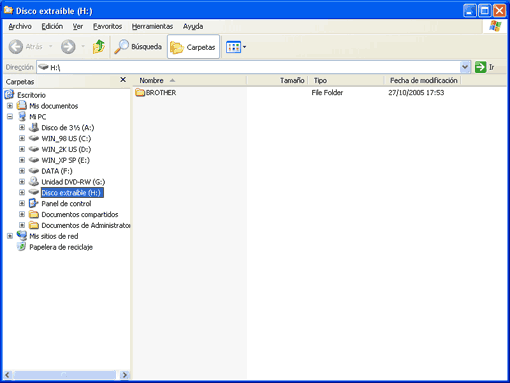Click the Mis documentos folder icon

tap(22, 106)
